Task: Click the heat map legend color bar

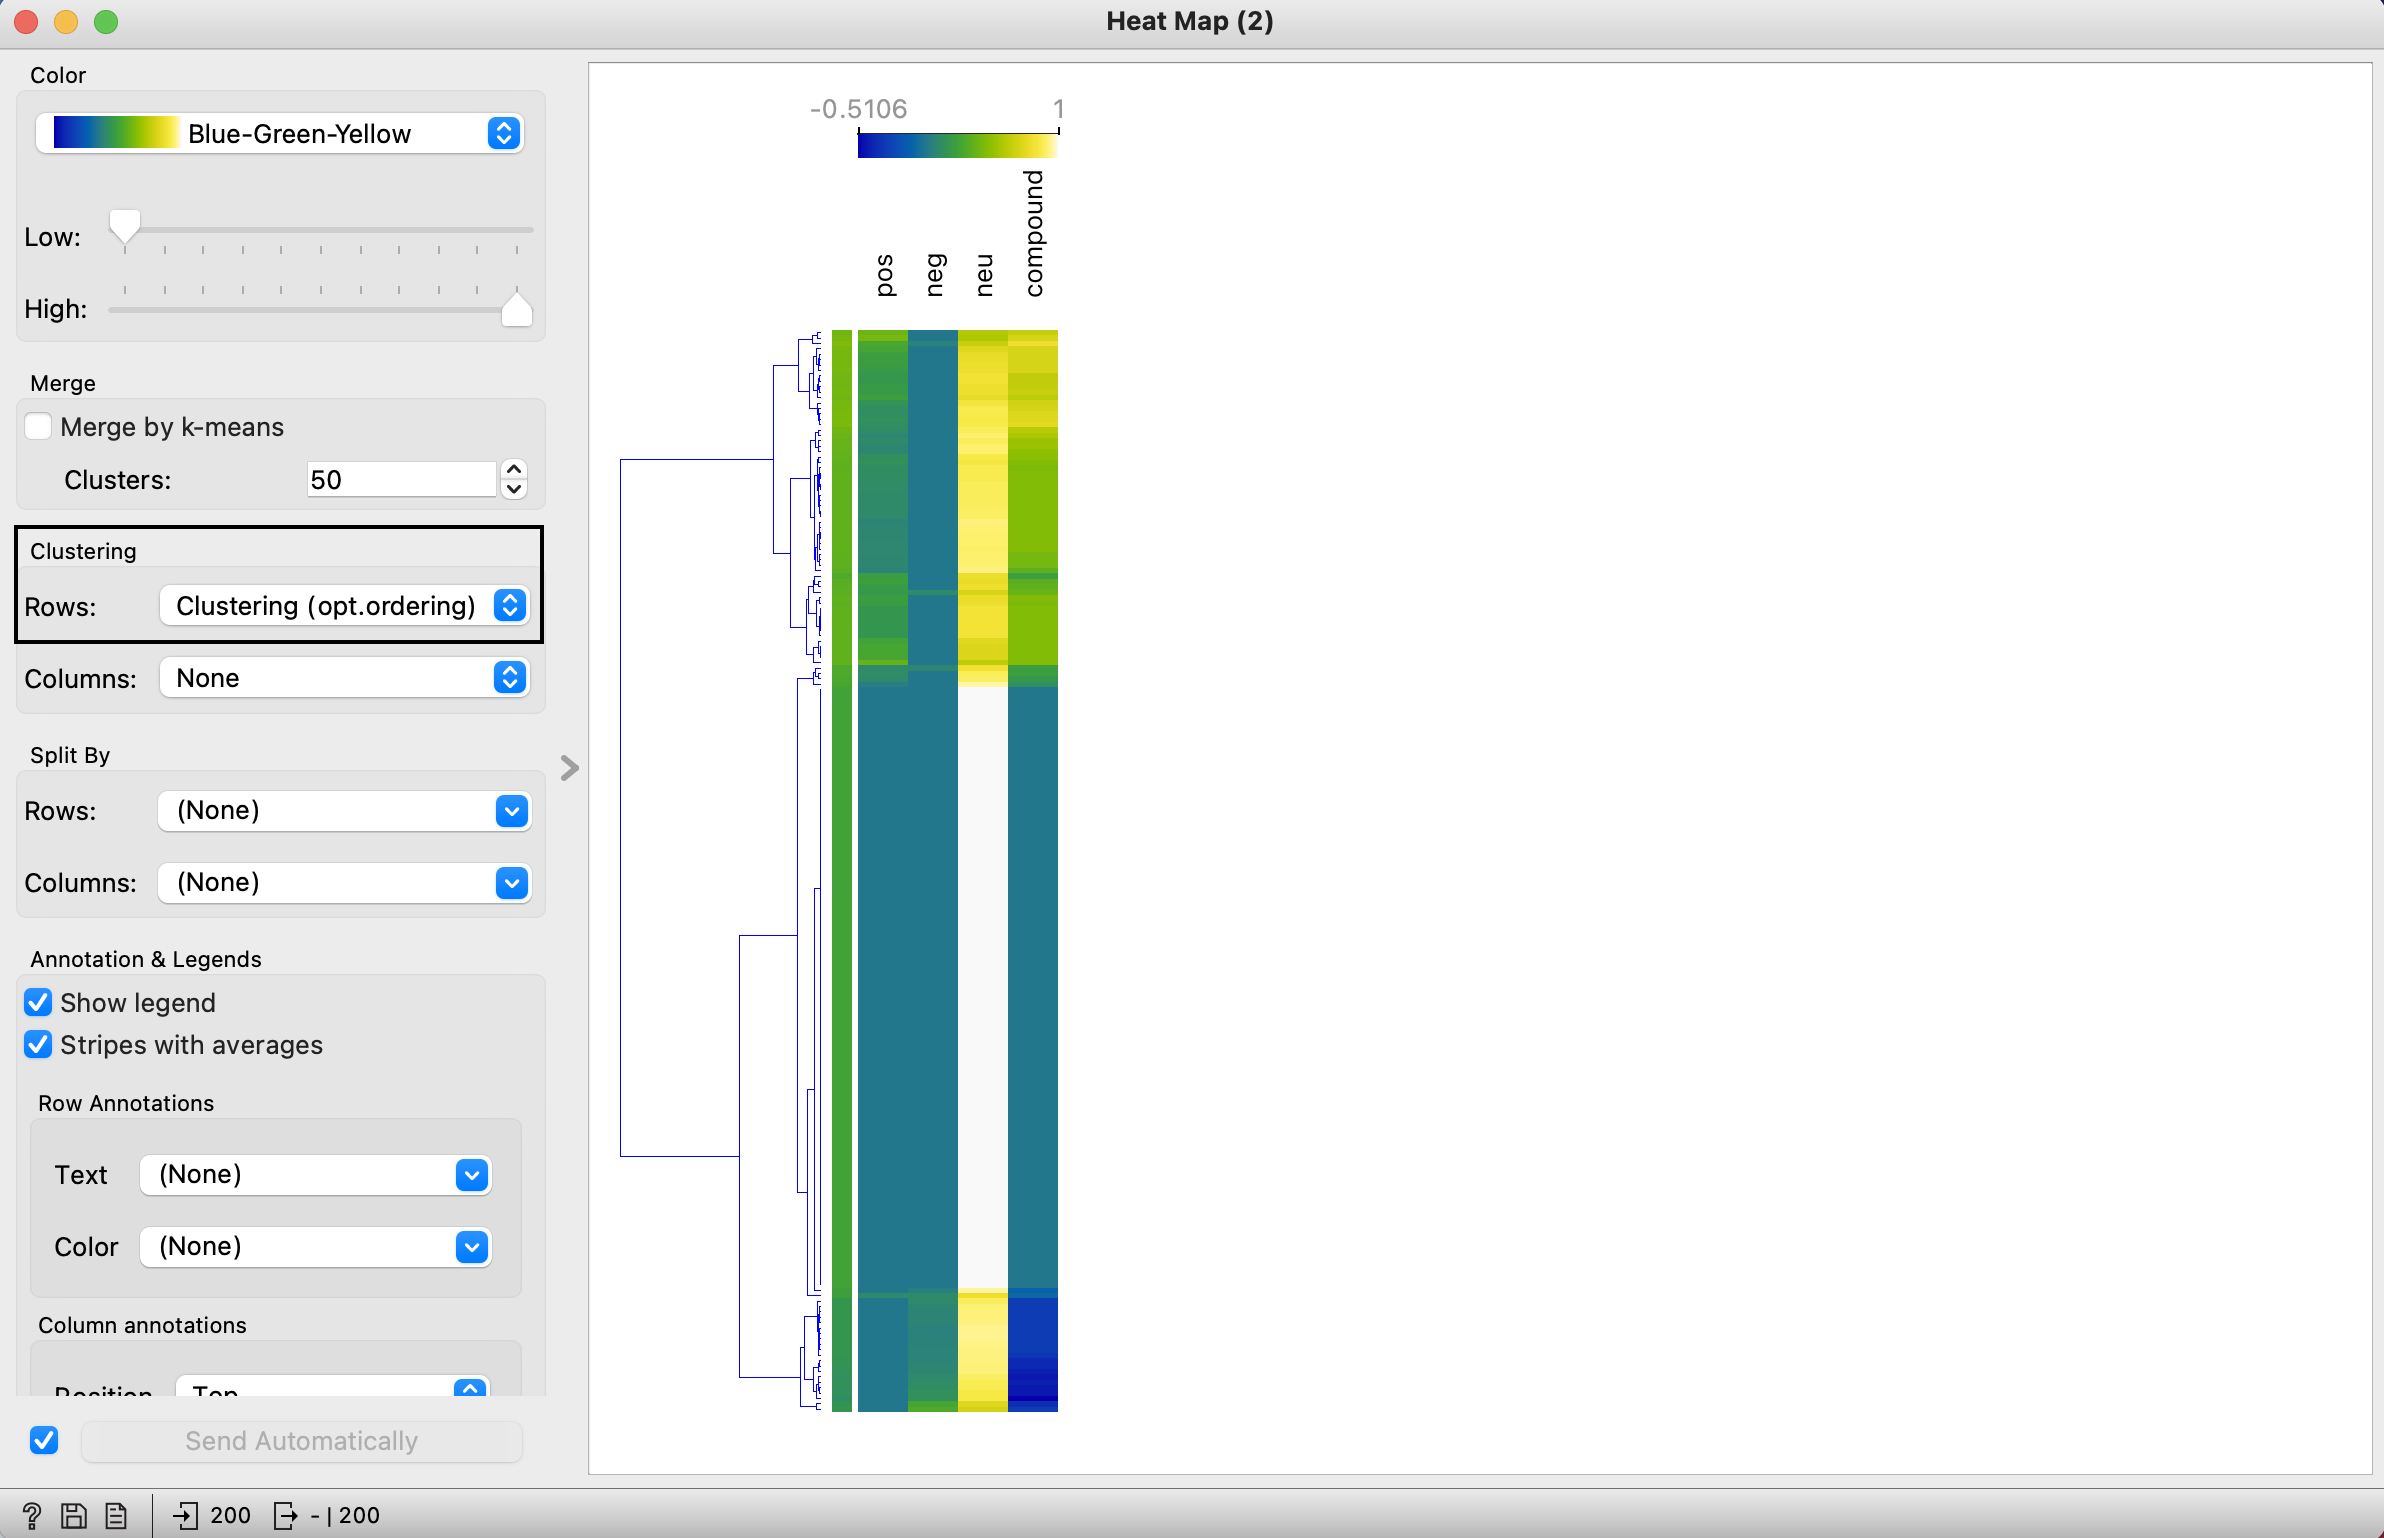Action: tap(957, 146)
